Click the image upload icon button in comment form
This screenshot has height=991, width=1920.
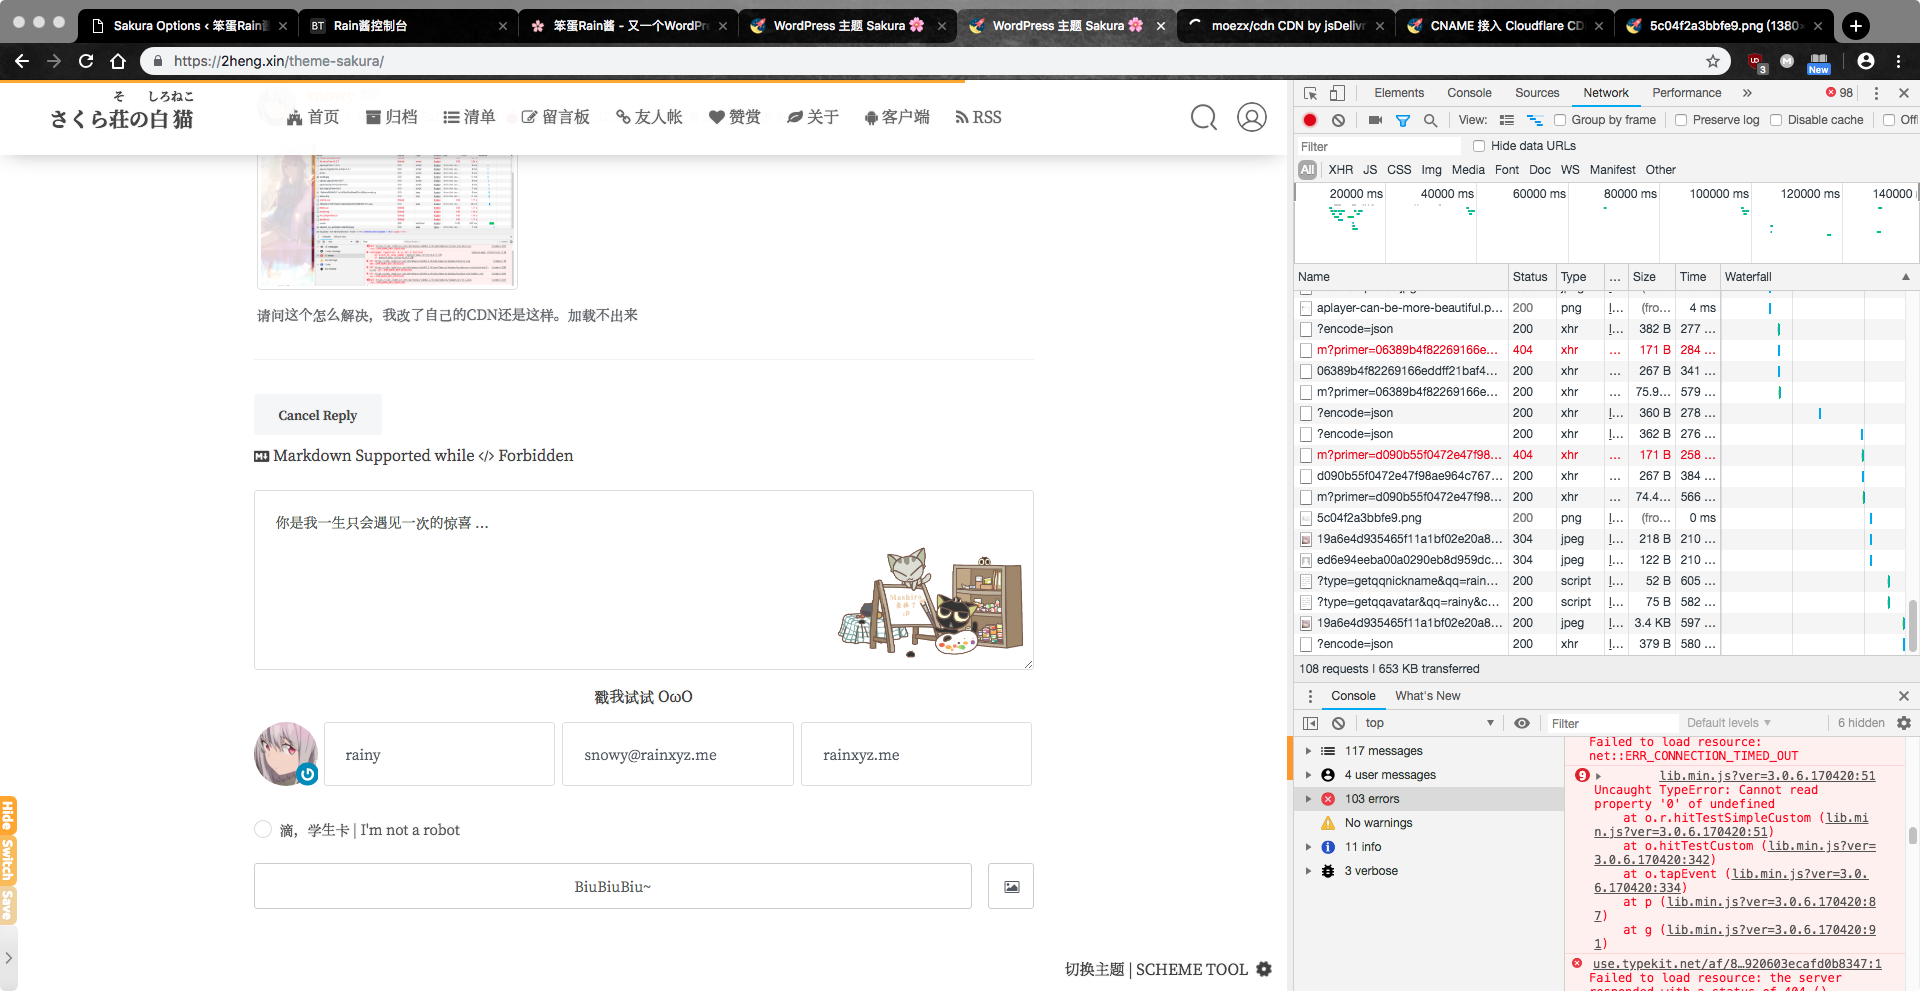(x=1011, y=886)
